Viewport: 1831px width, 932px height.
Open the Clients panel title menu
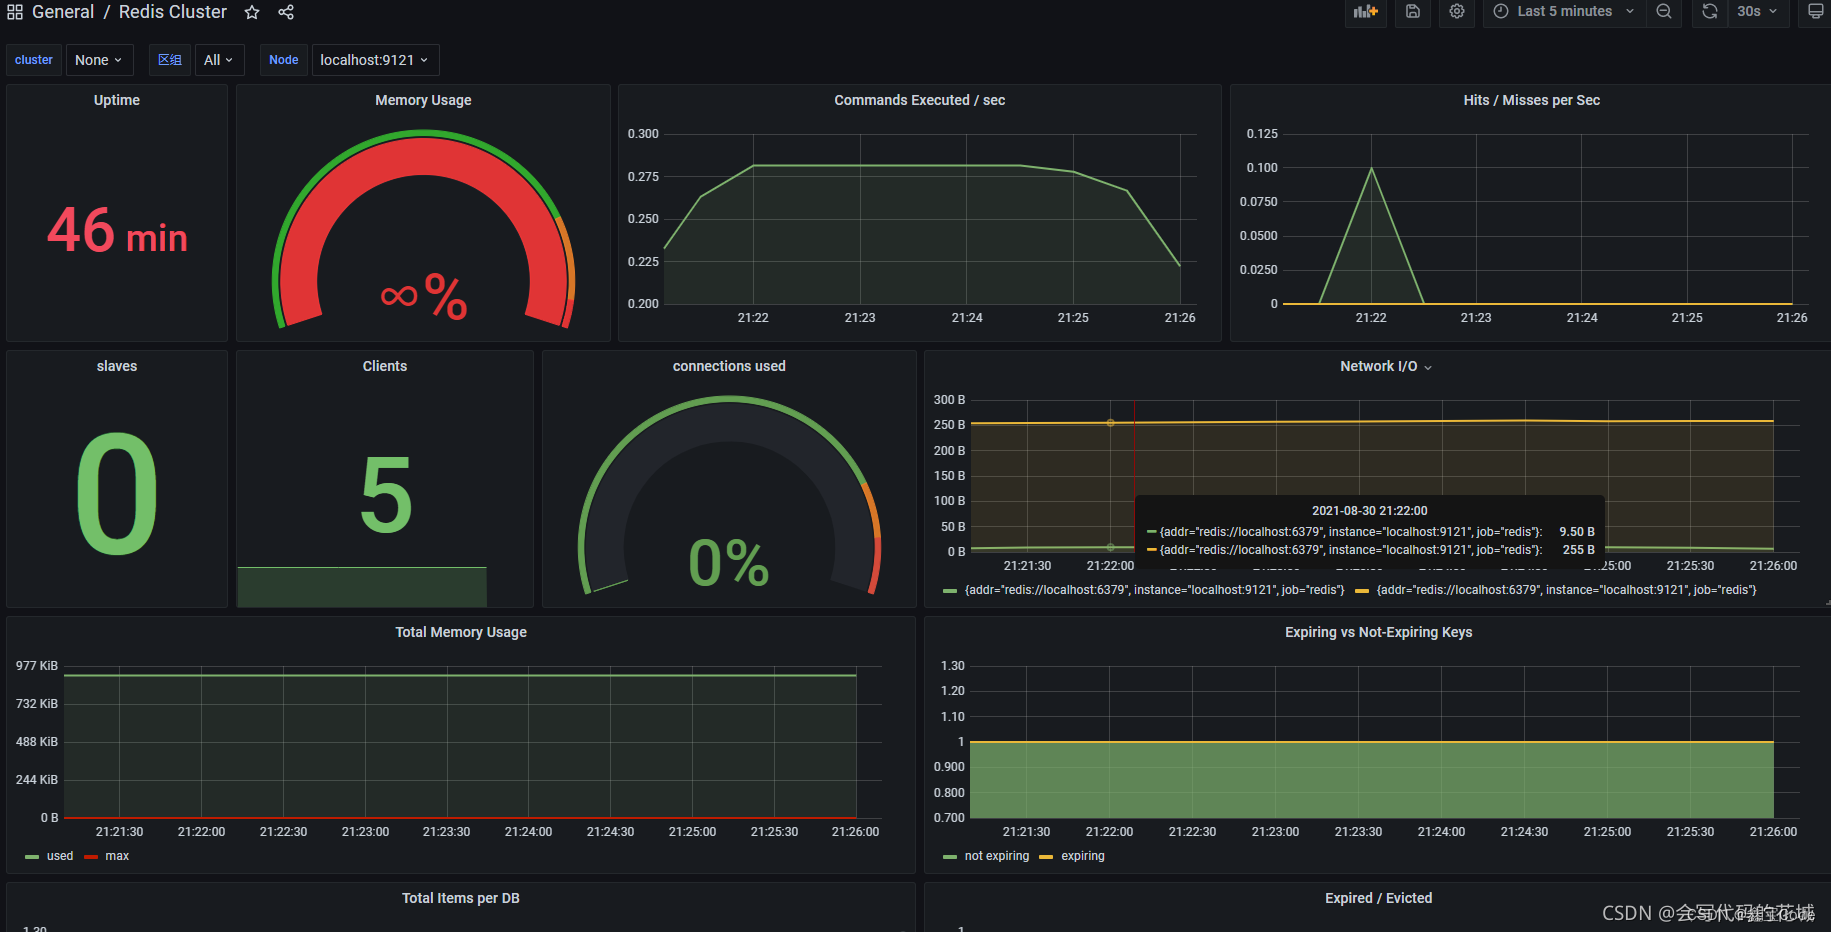point(385,366)
